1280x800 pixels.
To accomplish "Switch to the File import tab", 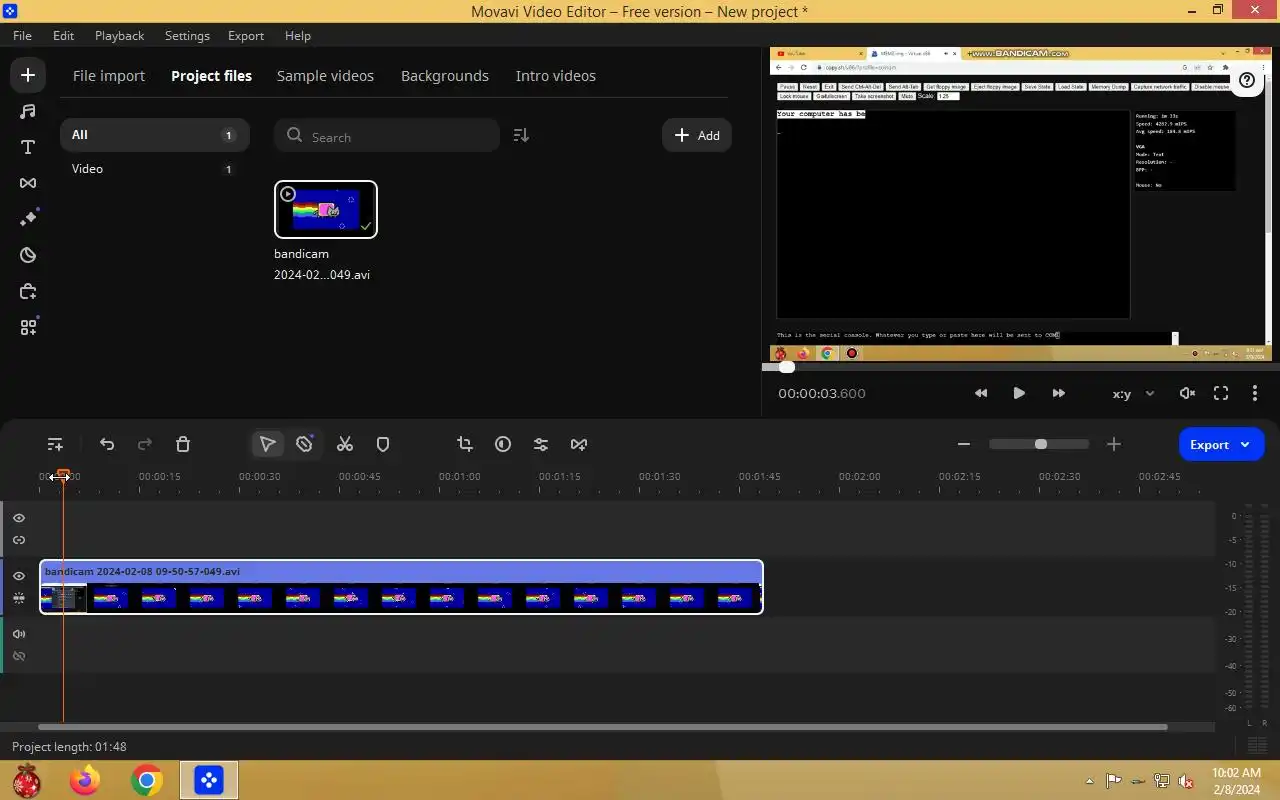I will click(x=109, y=76).
